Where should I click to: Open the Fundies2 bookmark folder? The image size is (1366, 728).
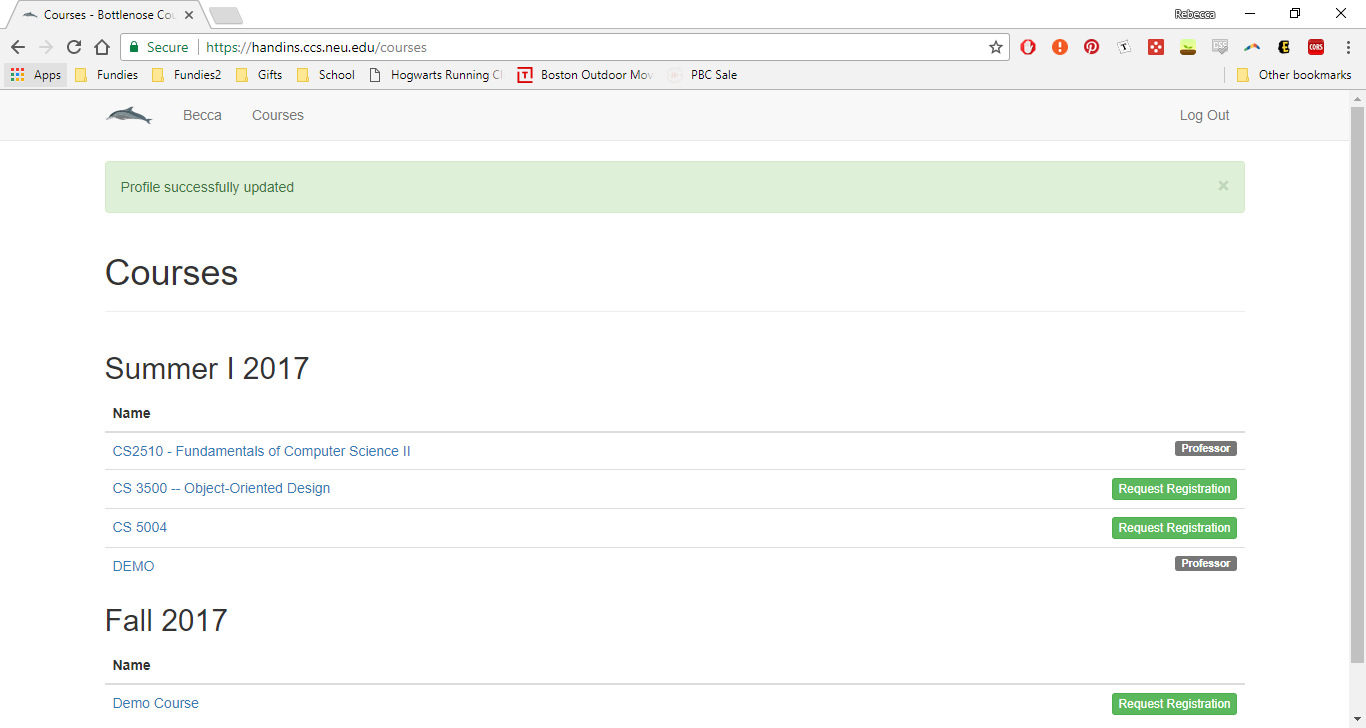(x=187, y=75)
